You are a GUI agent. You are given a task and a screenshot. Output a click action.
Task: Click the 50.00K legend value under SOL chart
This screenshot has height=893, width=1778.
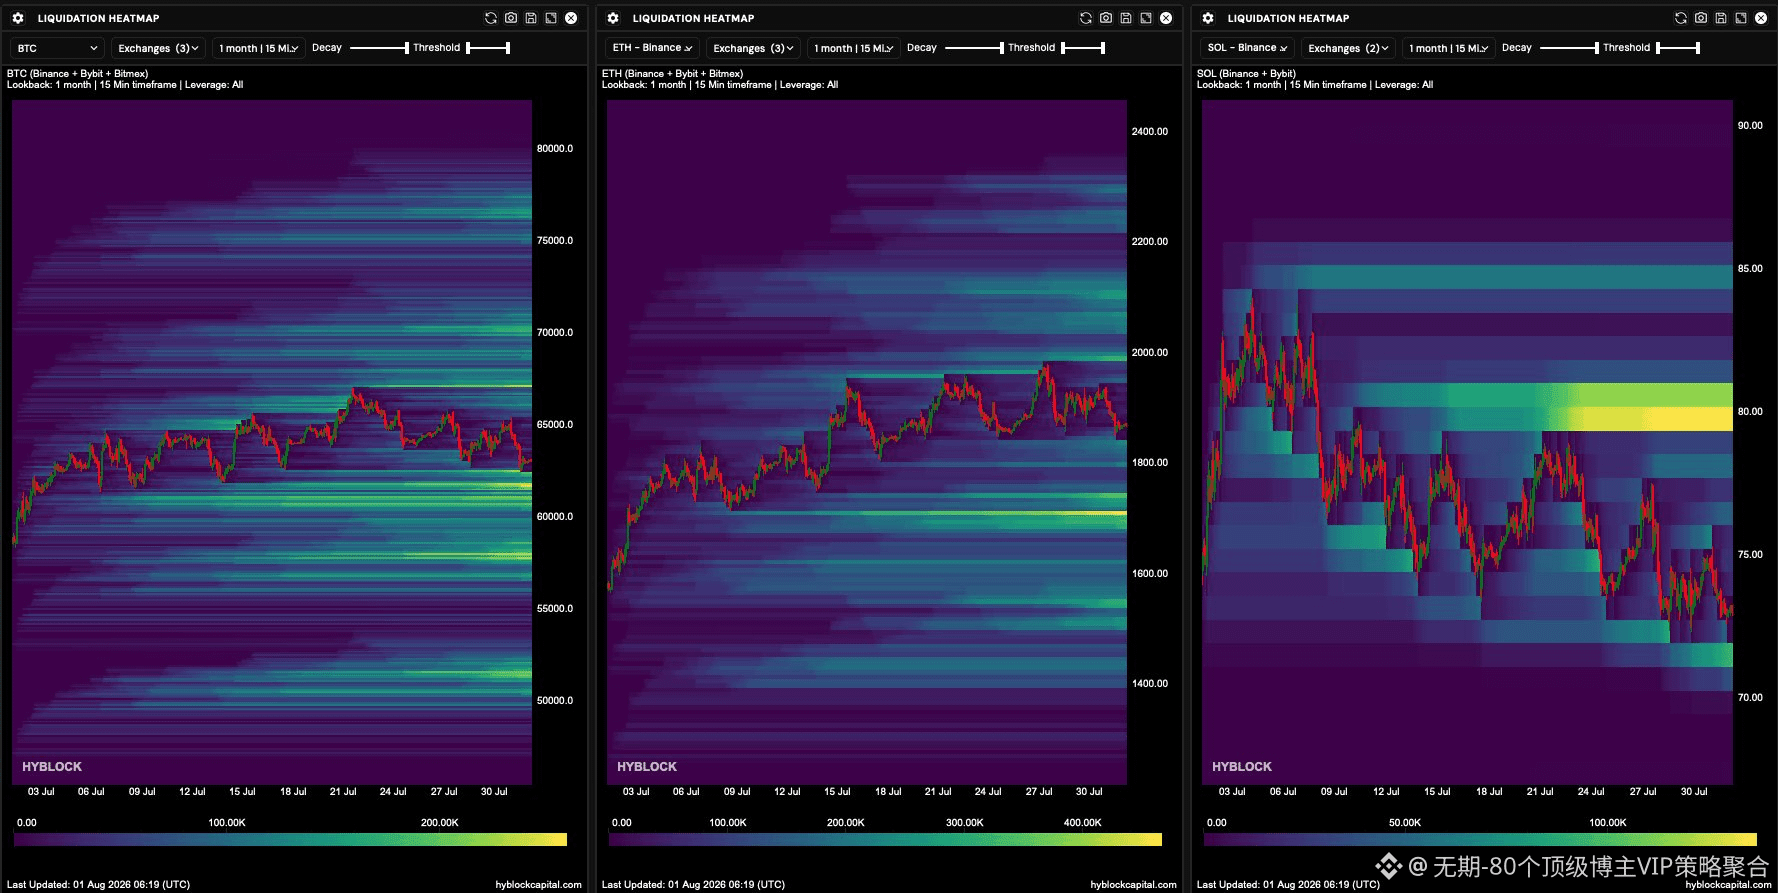click(1405, 823)
